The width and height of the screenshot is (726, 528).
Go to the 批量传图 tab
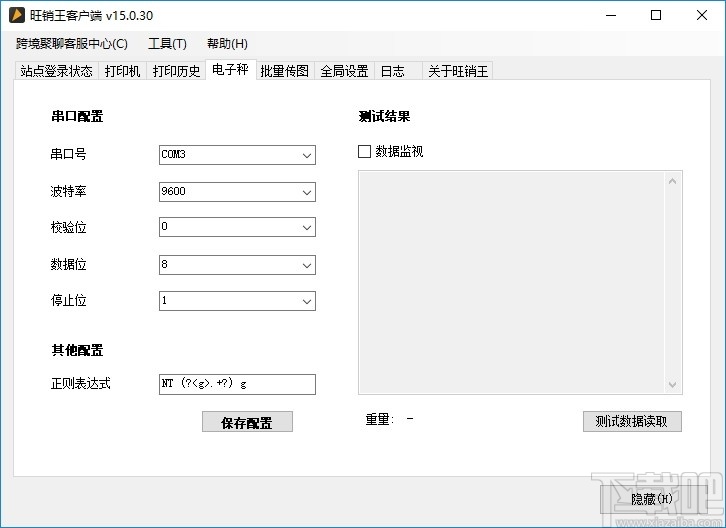285,71
